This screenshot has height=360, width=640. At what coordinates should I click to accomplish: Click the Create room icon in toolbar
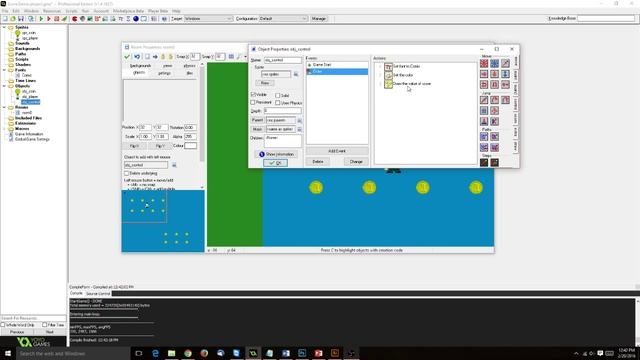pyautogui.click(x=144, y=19)
